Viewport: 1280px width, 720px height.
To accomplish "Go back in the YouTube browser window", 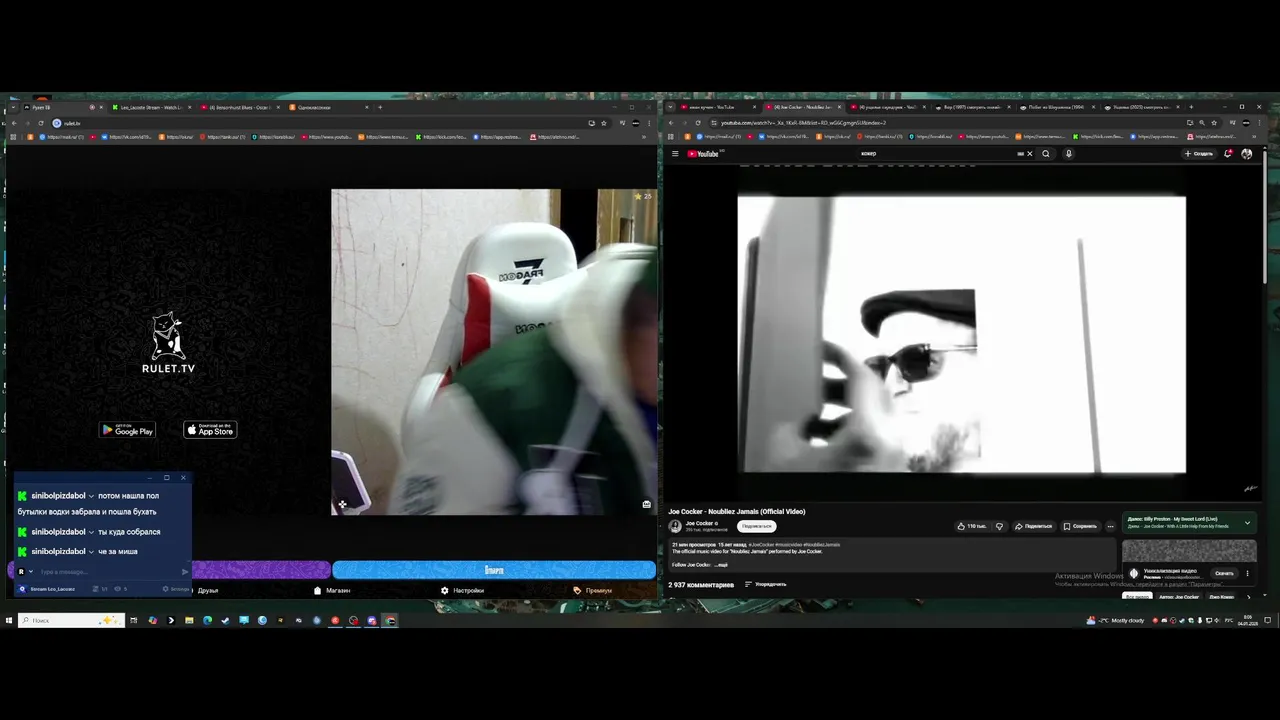I will (673, 123).
